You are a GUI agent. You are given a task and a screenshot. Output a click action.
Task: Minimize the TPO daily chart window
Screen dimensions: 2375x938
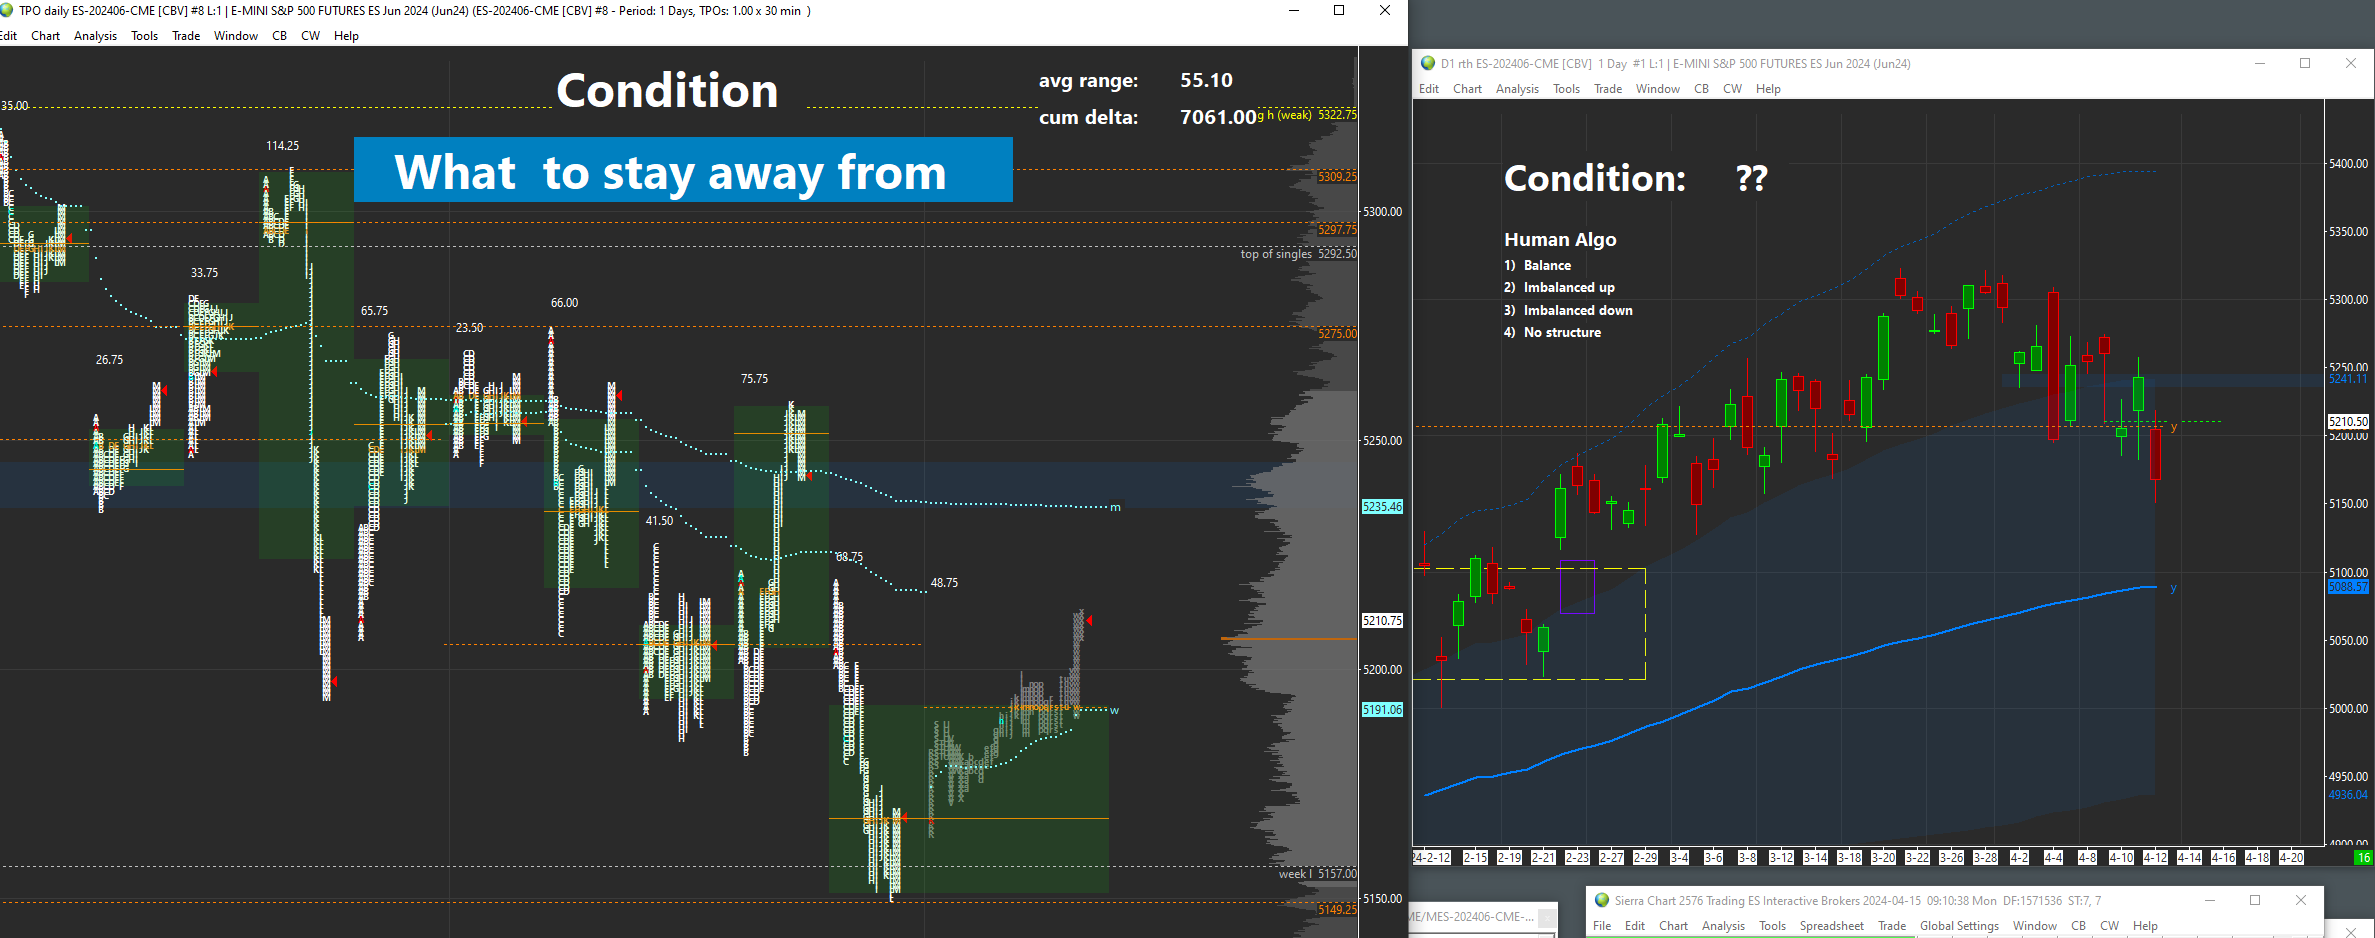1294,10
